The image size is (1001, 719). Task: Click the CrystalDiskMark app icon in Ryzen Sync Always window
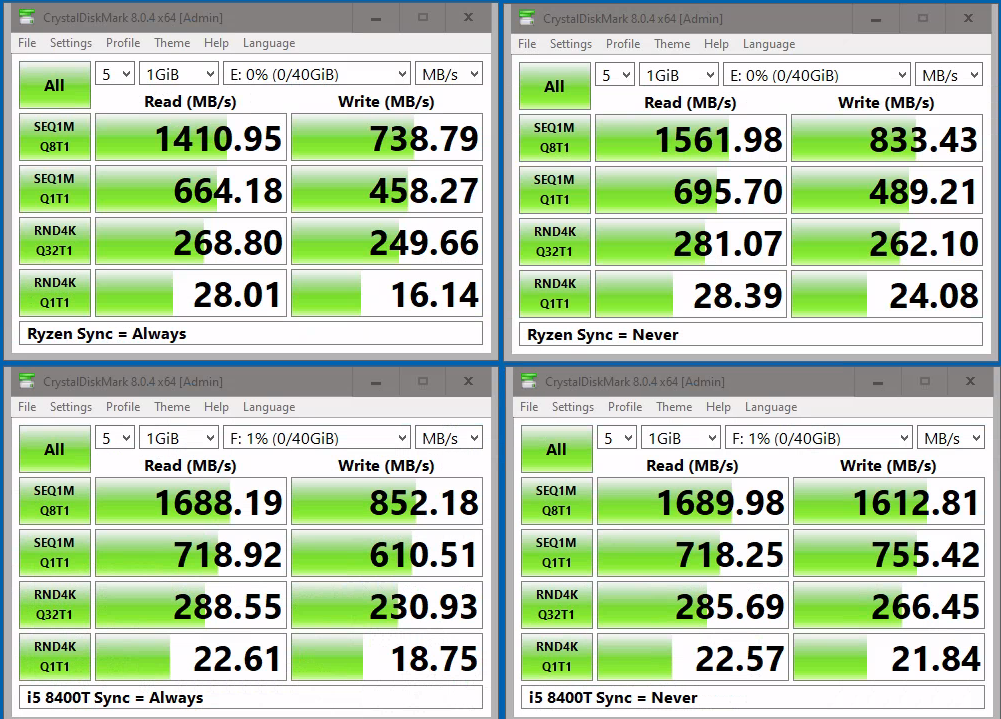click(x=27, y=17)
